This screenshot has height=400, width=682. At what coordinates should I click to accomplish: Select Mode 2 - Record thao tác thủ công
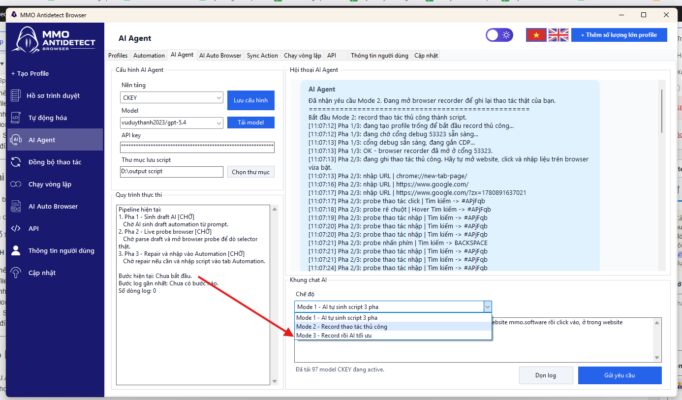tap(393, 327)
